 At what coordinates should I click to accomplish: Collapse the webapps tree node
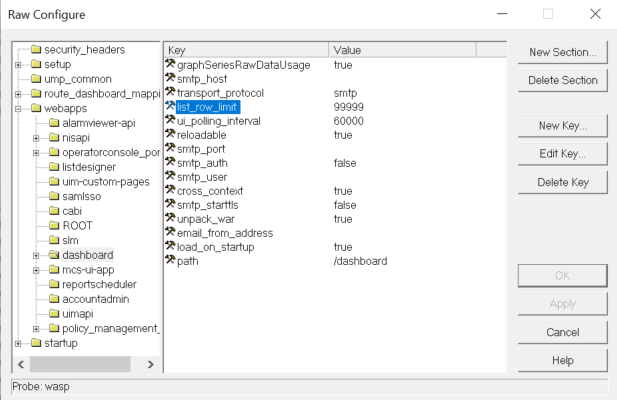19,108
